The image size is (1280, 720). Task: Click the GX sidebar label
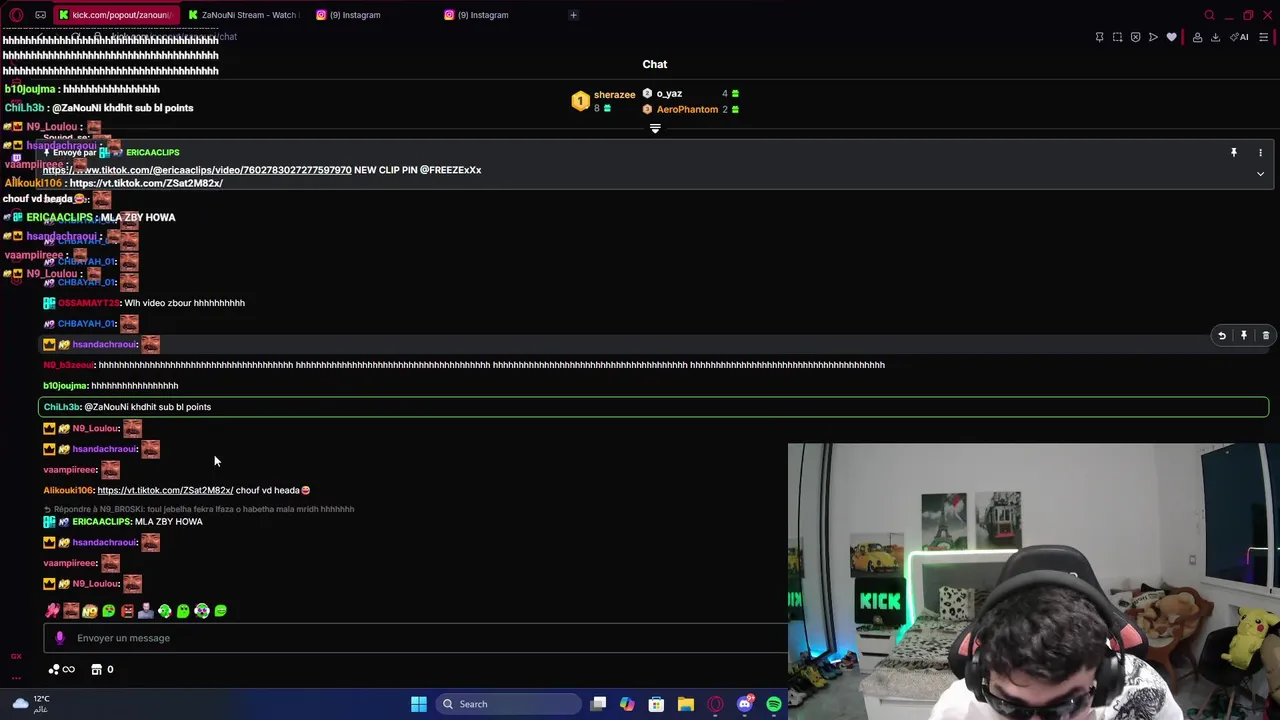[x=16, y=657]
